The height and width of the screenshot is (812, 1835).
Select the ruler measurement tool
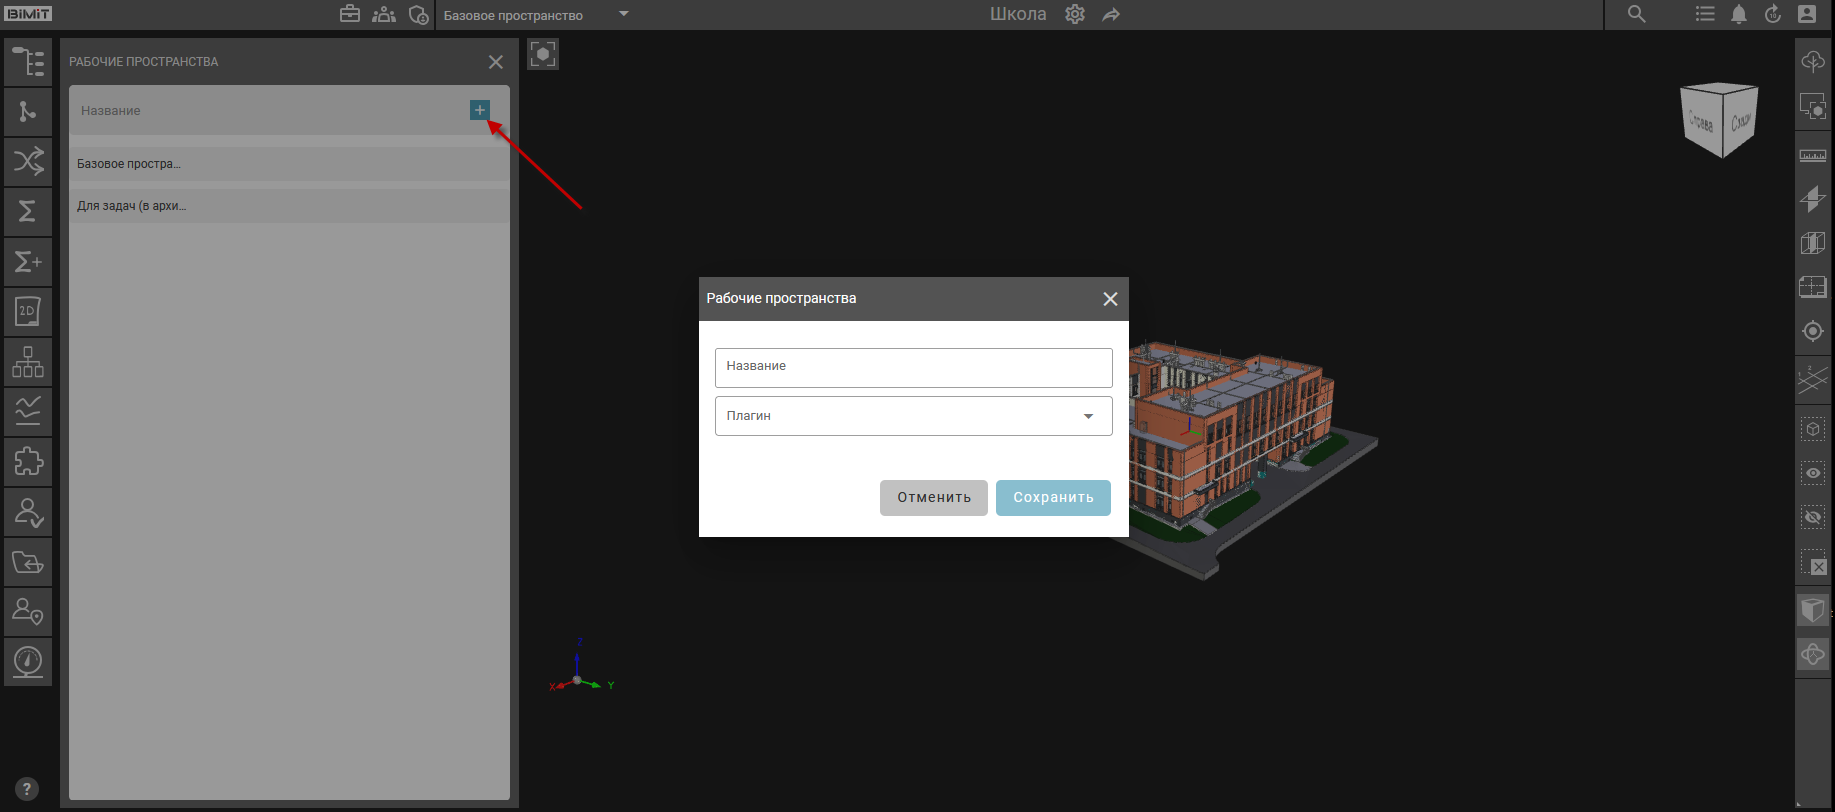(1812, 155)
